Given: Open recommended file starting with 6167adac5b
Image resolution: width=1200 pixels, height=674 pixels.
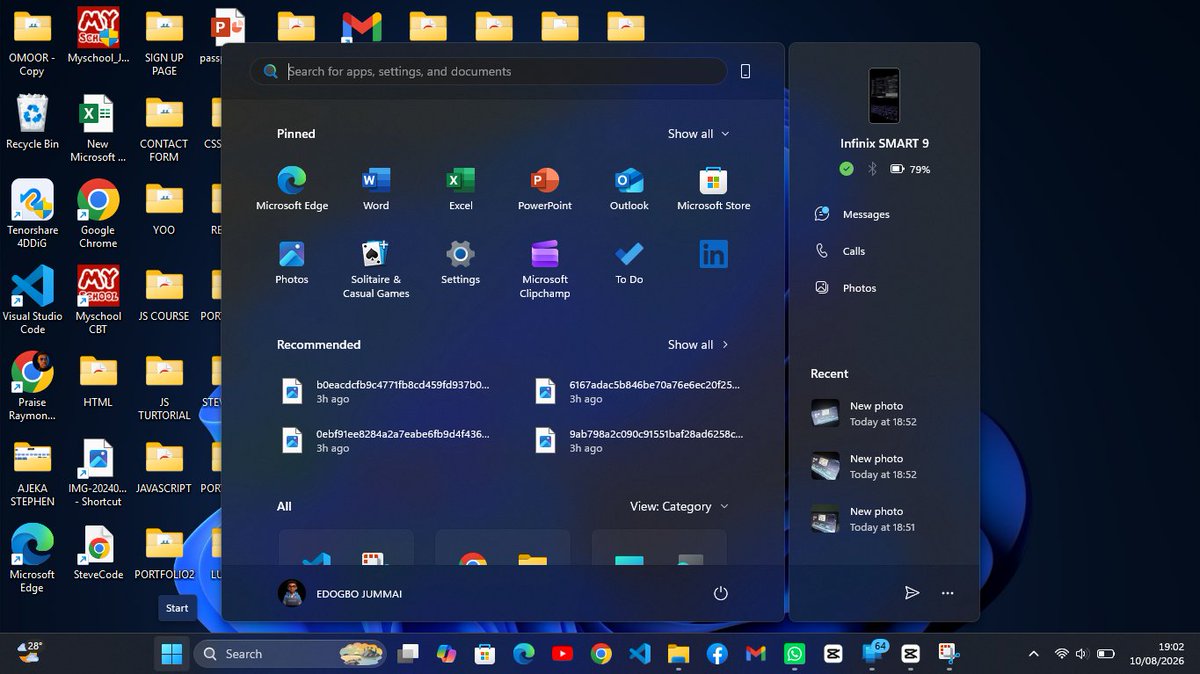Looking at the screenshot, I should [641, 391].
